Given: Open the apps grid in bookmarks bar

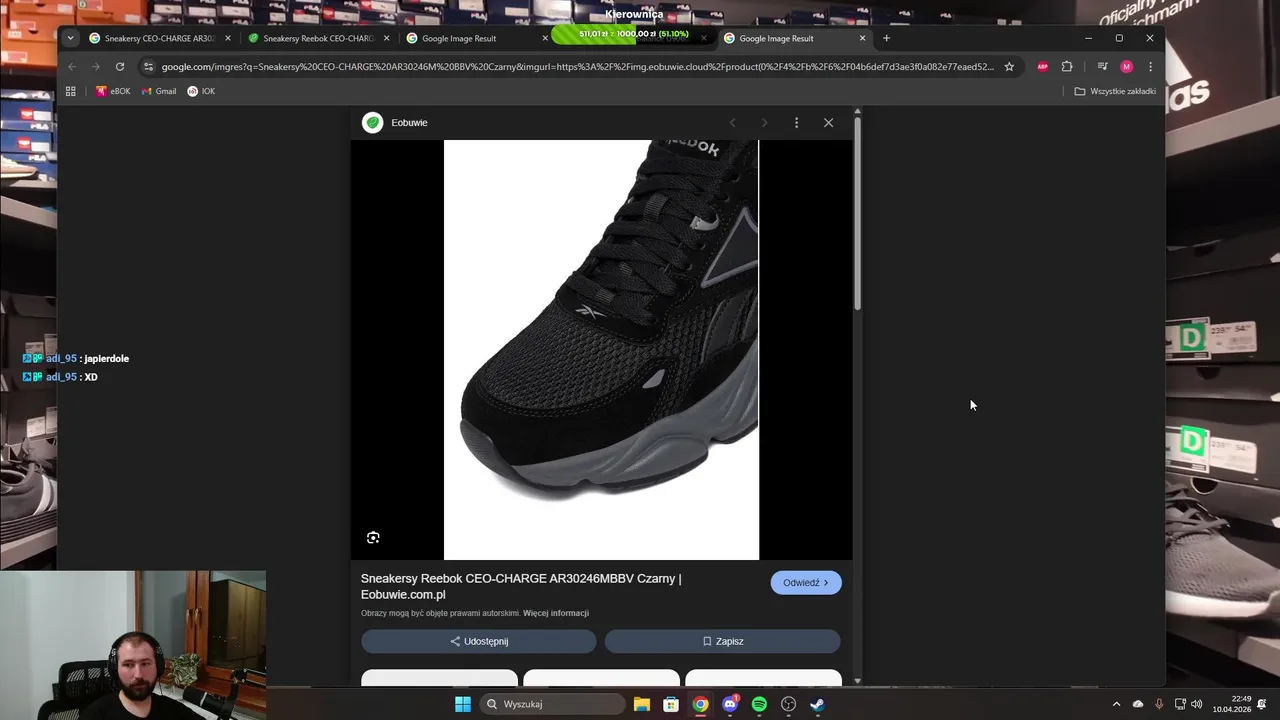Looking at the screenshot, I should point(70,91).
